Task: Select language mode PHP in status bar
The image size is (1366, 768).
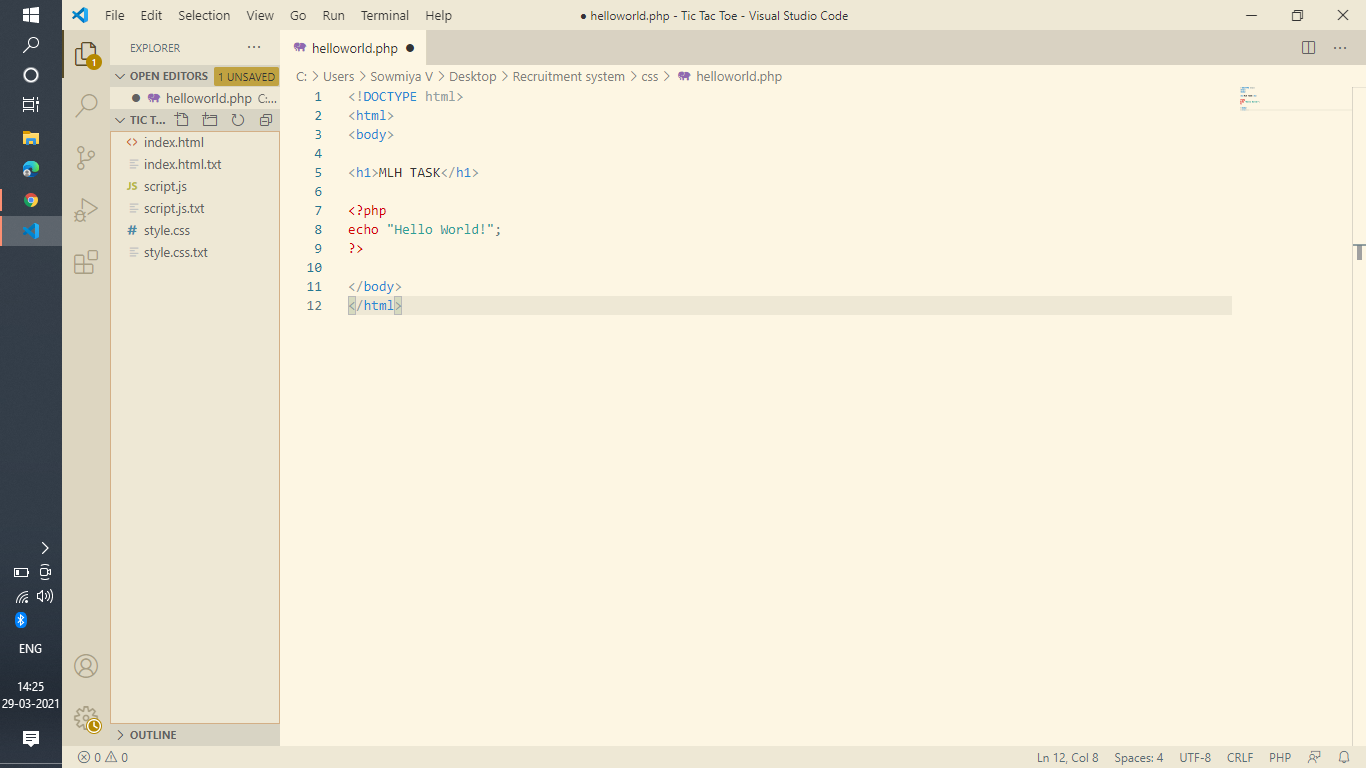Action: [x=1280, y=757]
